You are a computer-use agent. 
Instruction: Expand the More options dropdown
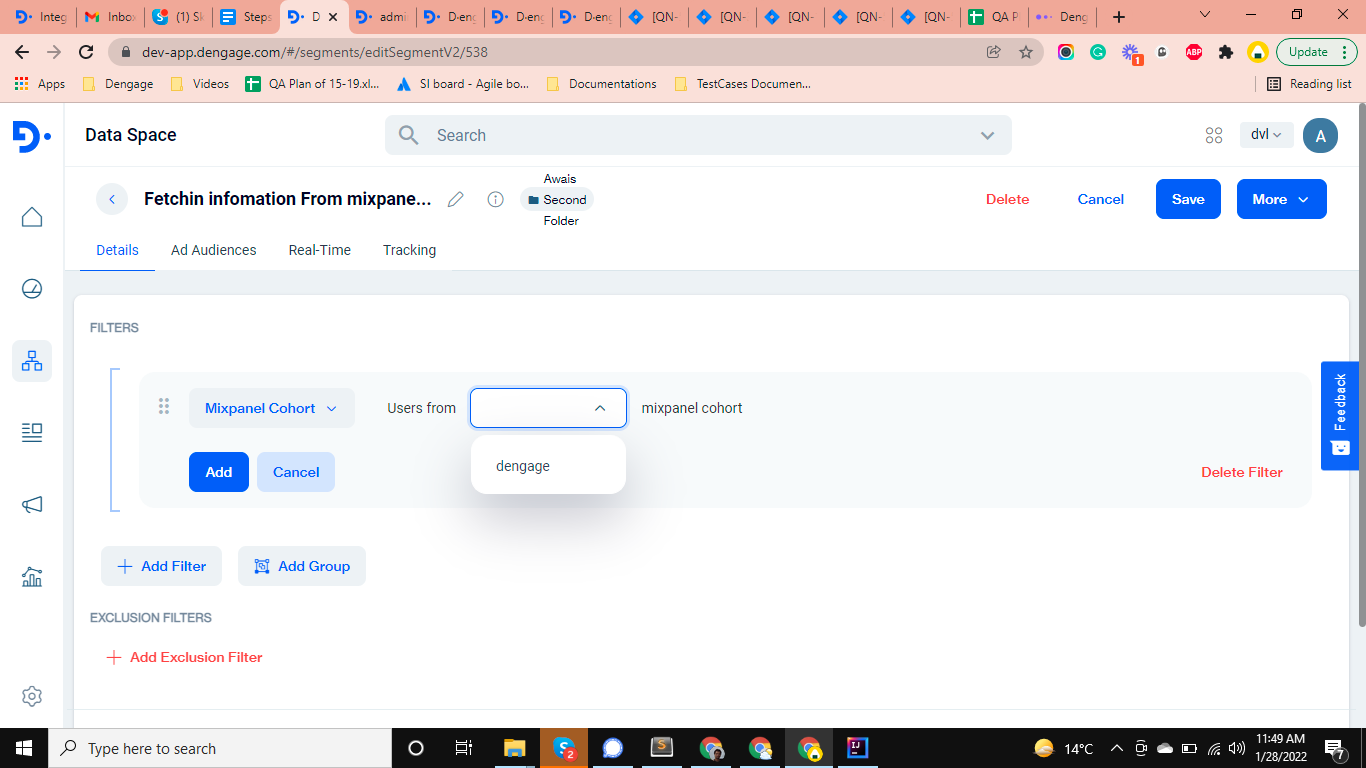coord(1281,199)
